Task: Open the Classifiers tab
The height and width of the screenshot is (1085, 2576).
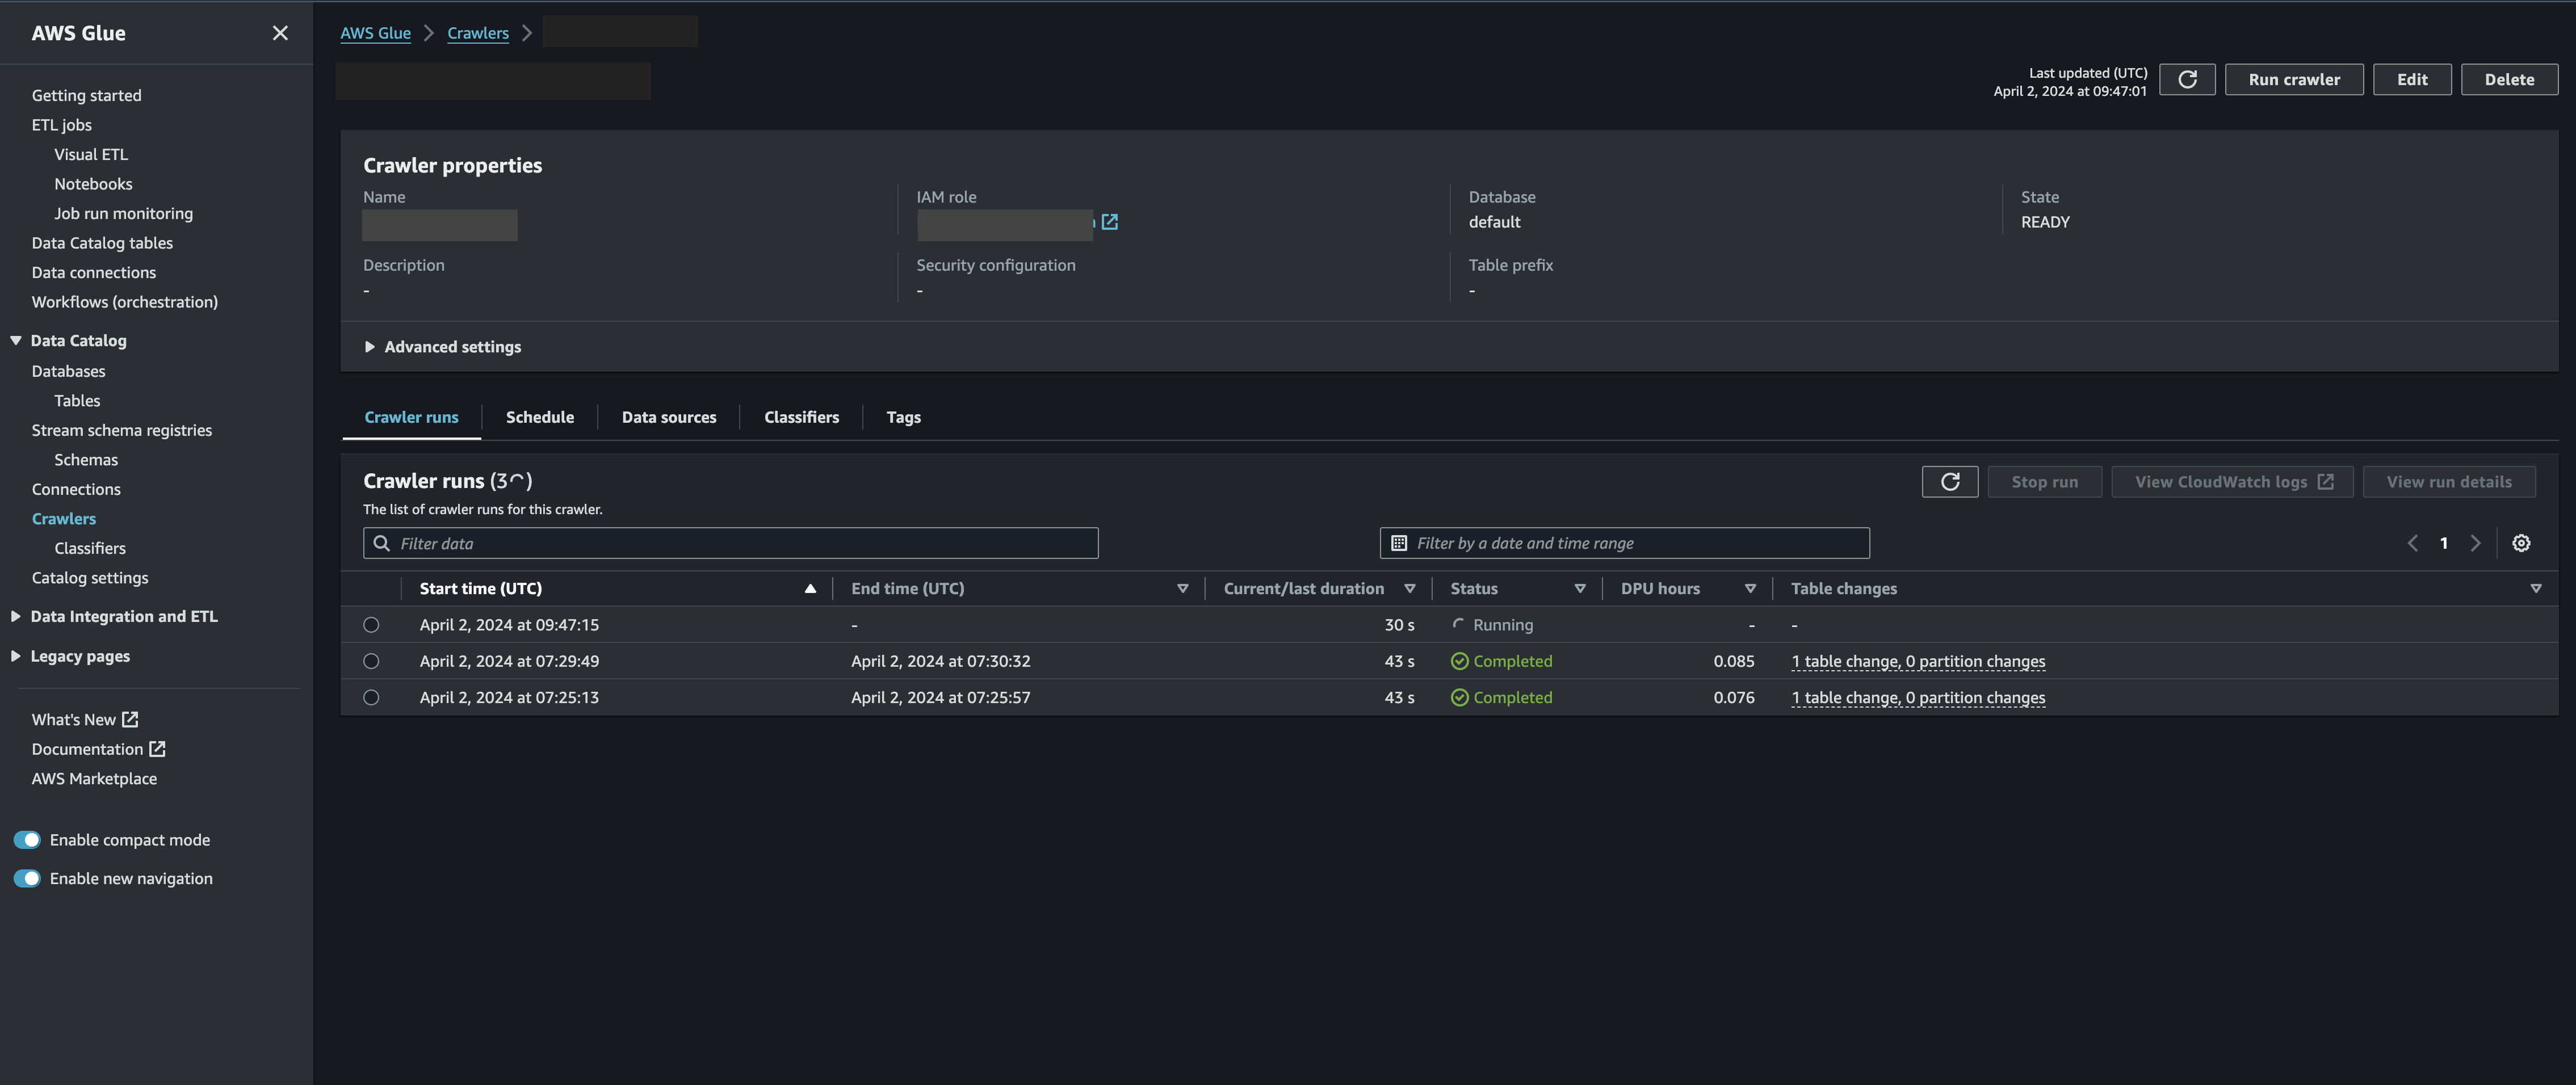Action: coord(801,418)
